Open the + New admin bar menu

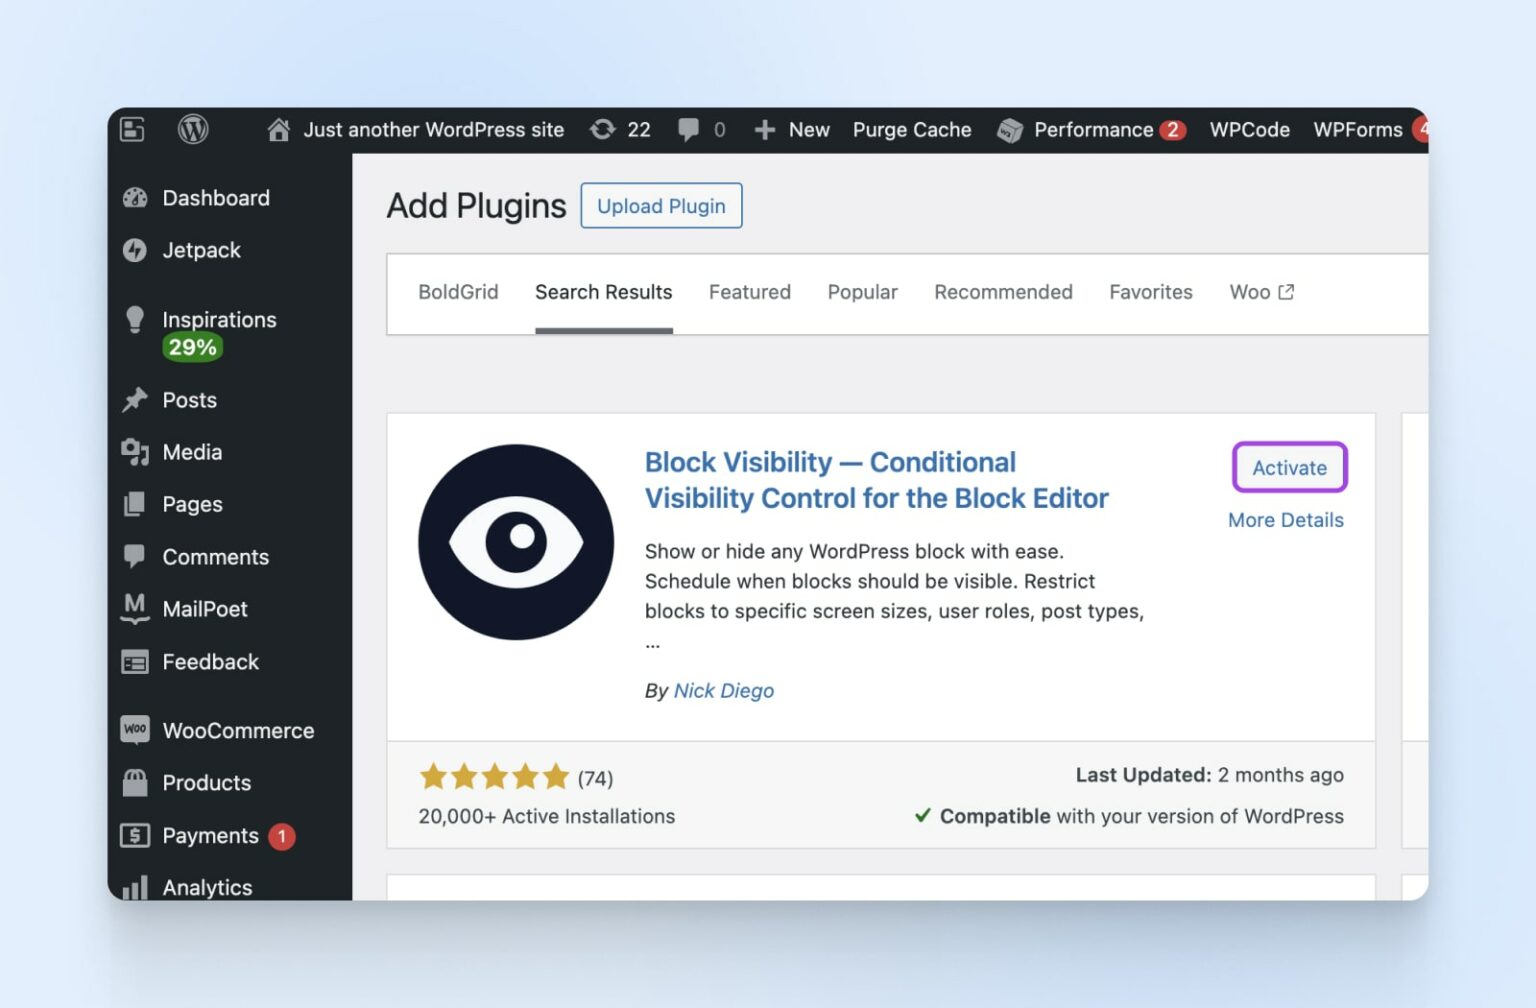pyautogui.click(x=792, y=129)
